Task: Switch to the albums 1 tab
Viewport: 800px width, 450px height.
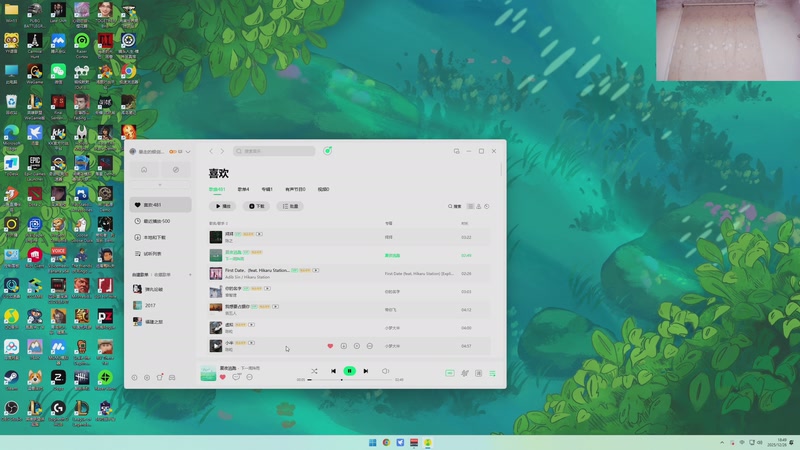Action: coord(267,189)
